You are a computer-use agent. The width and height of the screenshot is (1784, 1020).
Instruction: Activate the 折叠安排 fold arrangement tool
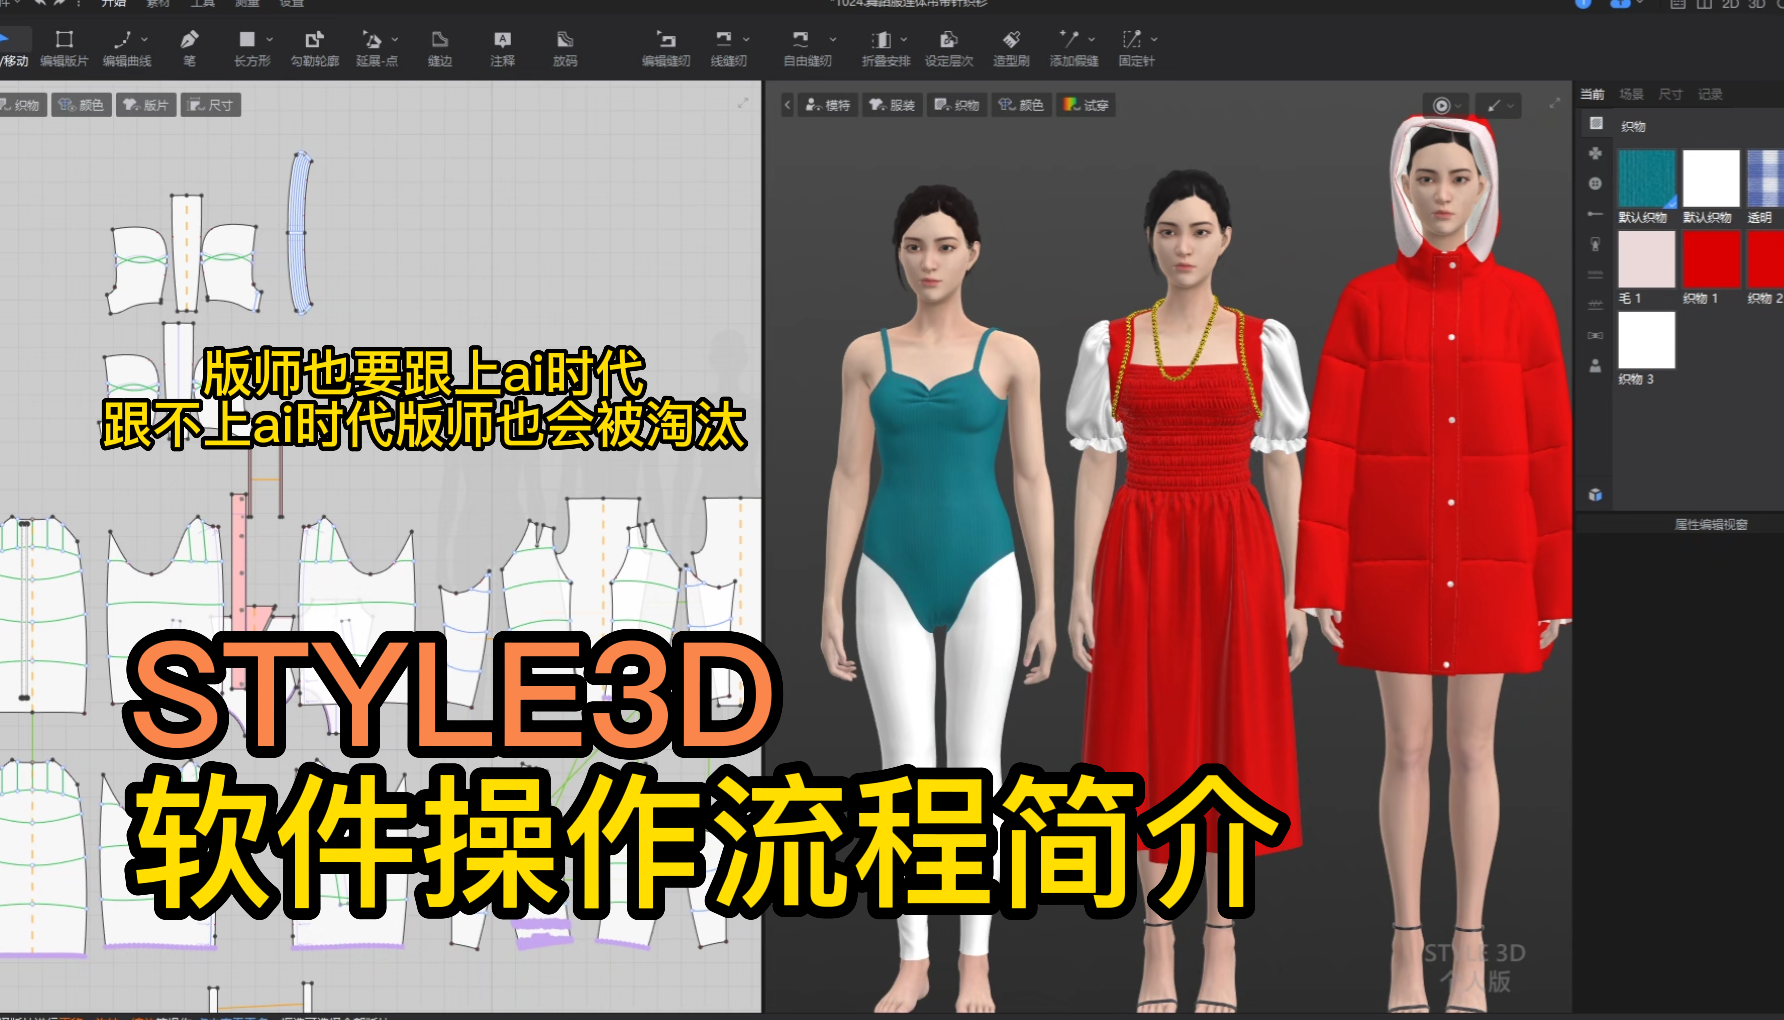click(886, 48)
